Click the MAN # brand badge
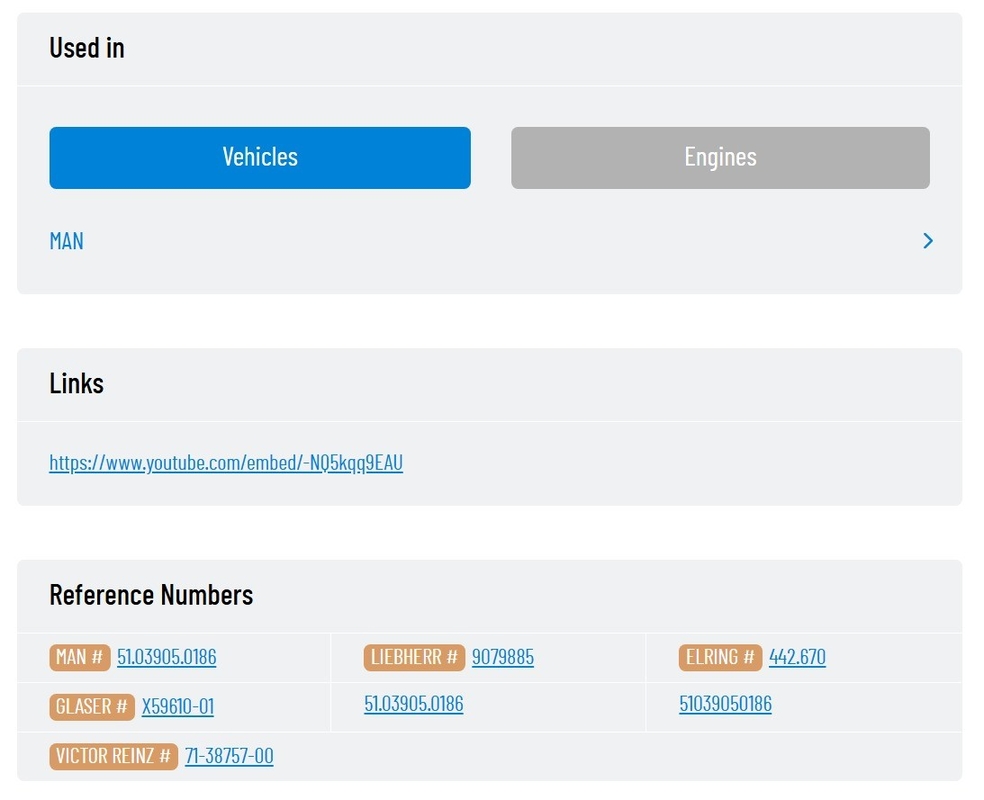The height and width of the screenshot is (800, 984). point(80,658)
